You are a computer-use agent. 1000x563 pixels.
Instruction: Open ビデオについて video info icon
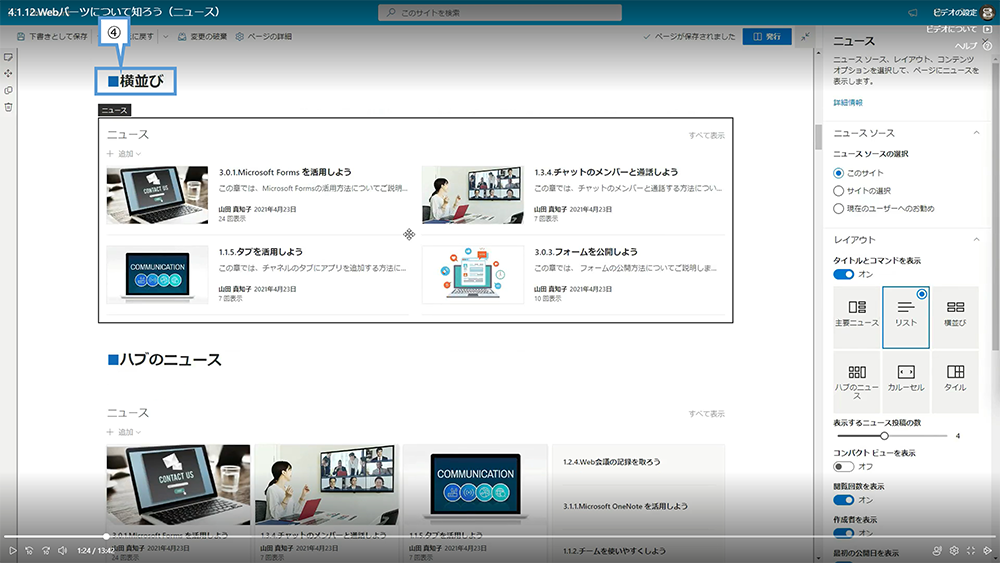tap(987, 29)
